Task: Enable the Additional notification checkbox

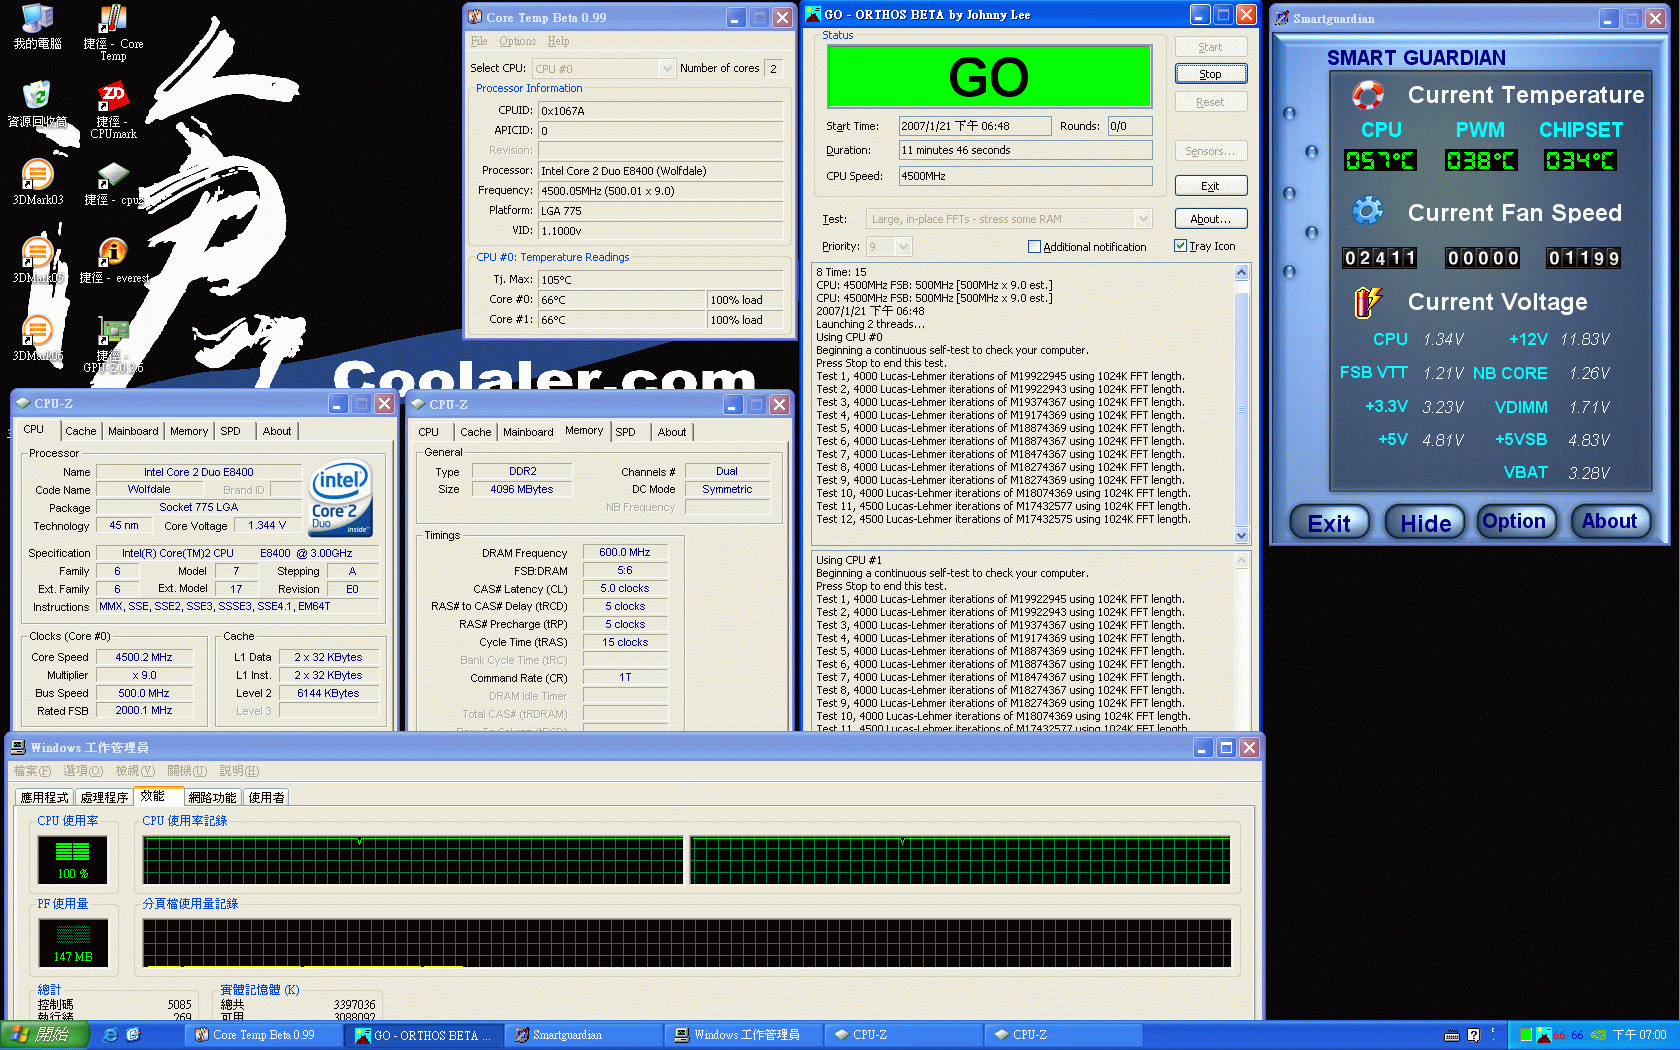Action: coord(1034,247)
